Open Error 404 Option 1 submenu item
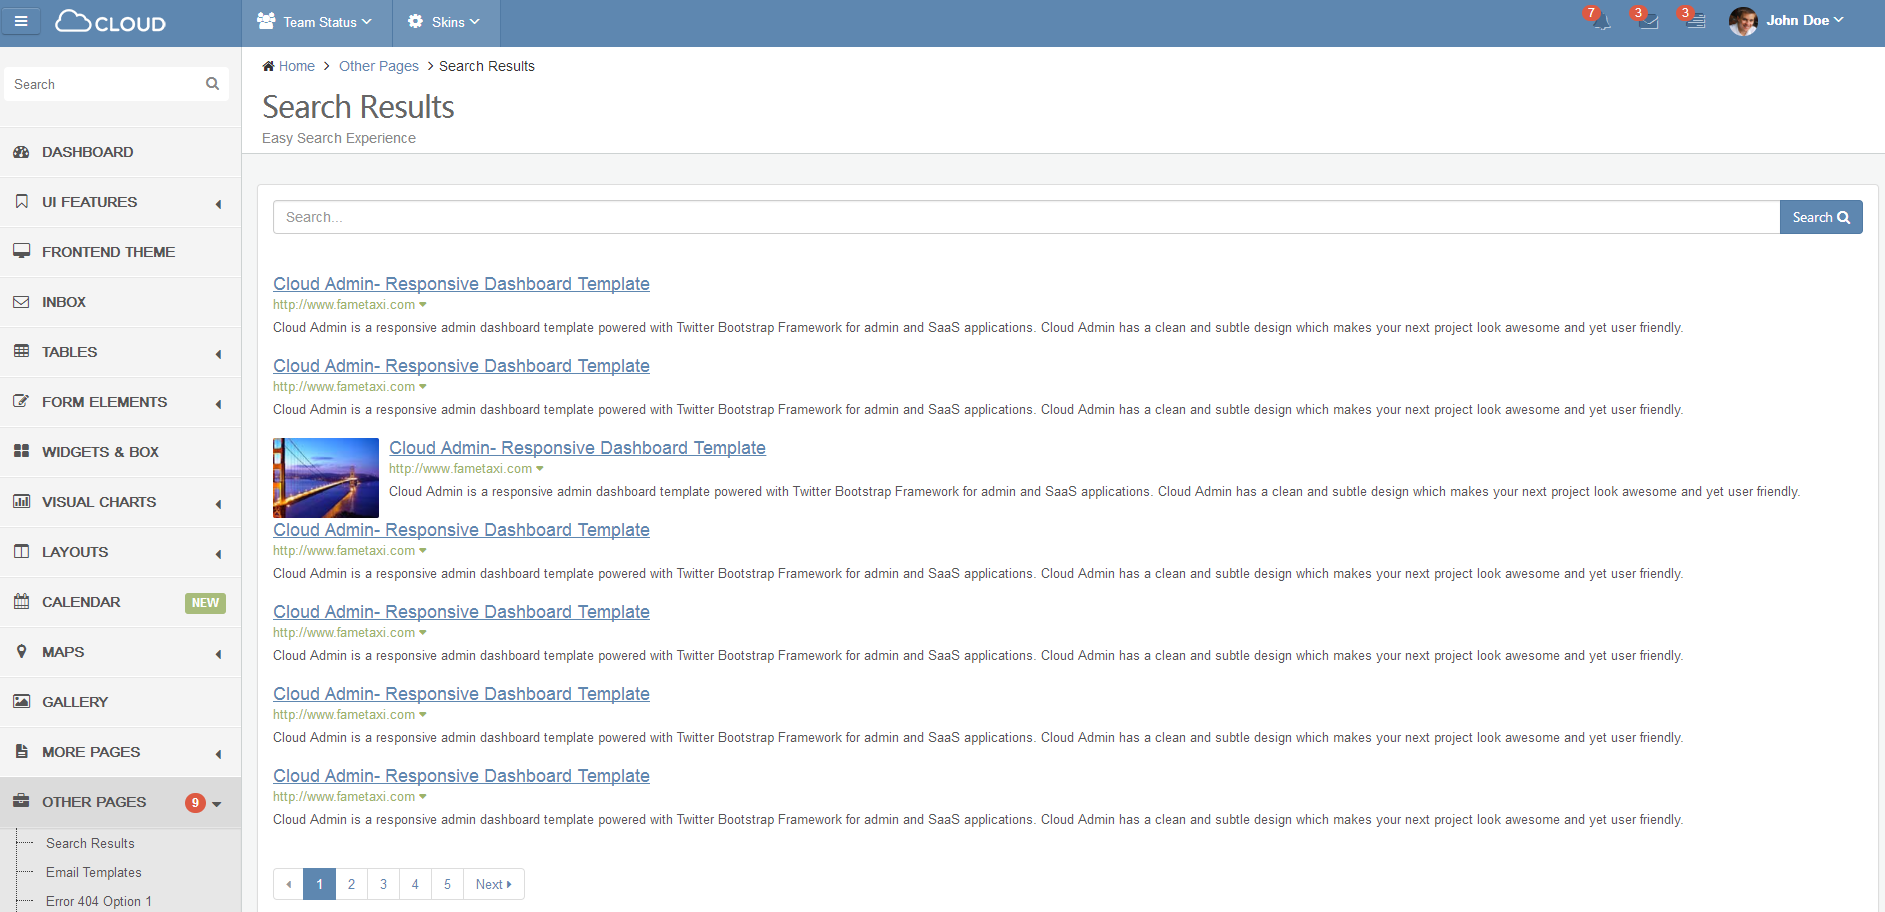This screenshot has height=912, width=1885. click(99, 901)
